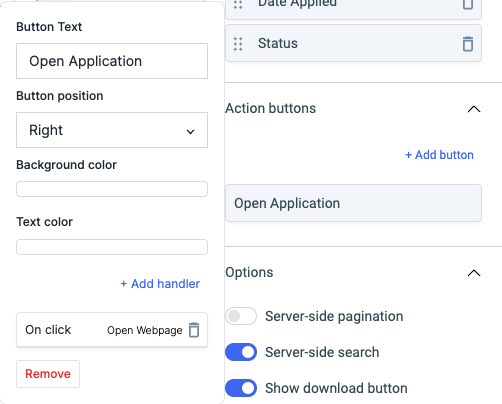The image size is (502, 404).
Task: Edit the Button Text input field
Action: pos(112,61)
